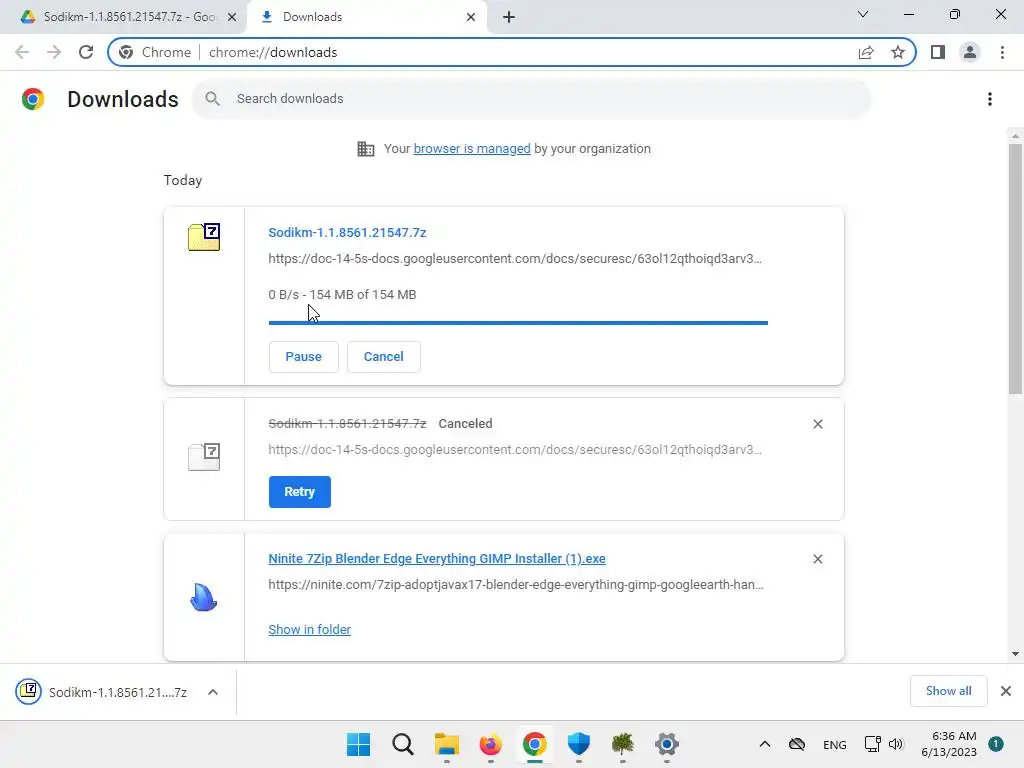Pause the Sodikm download
Screen dimensions: 1024x768
click(x=304, y=357)
